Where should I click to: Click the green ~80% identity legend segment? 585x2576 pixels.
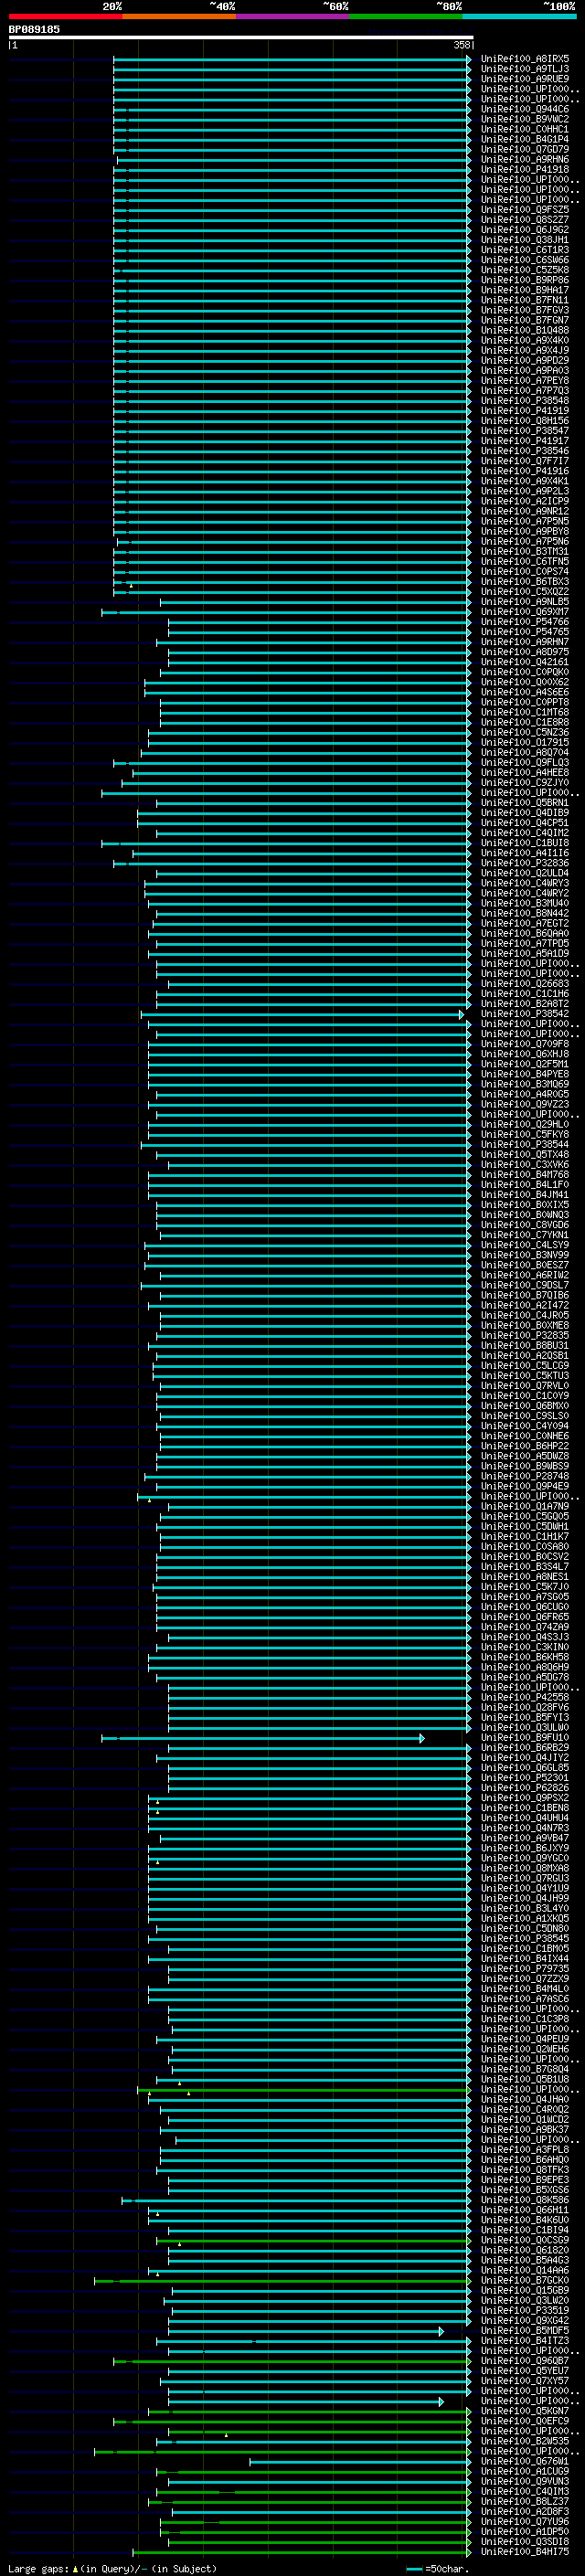click(406, 16)
